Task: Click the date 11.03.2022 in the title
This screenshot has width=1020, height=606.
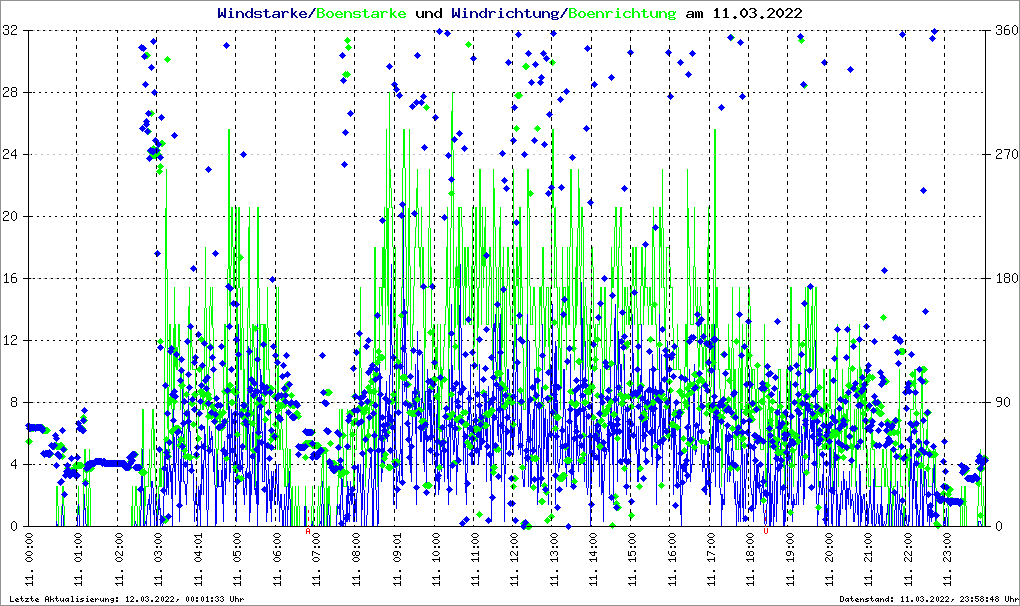Action: tap(758, 13)
